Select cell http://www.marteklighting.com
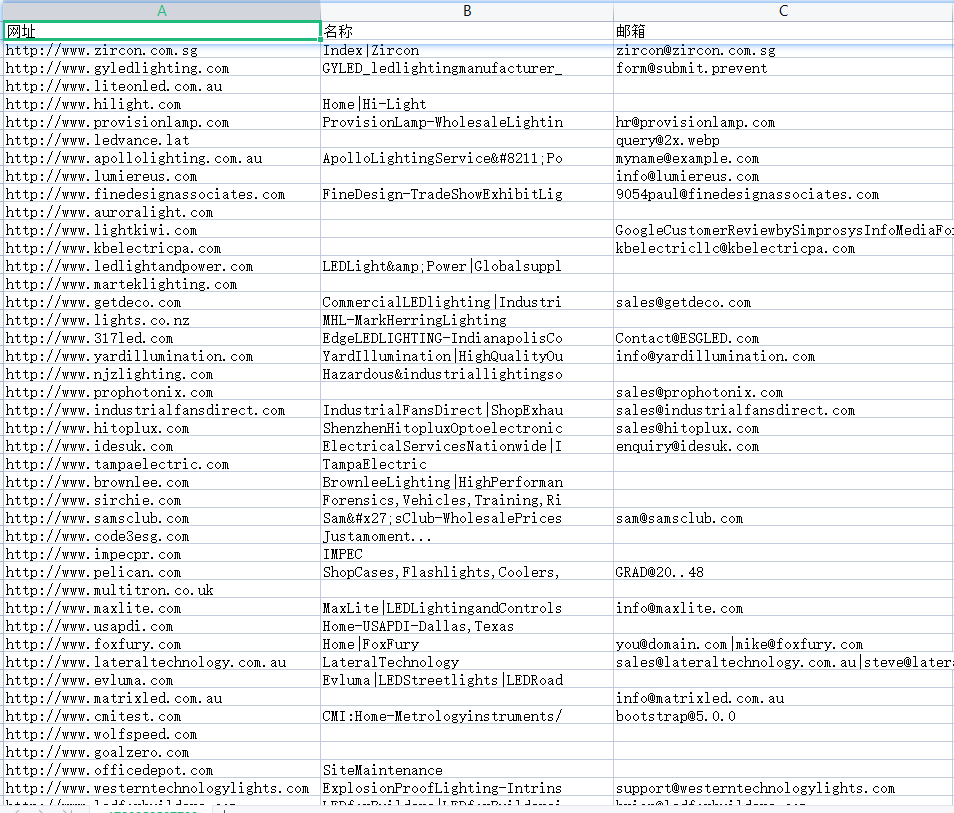Image resolution: width=954 pixels, height=813 pixels. [162, 284]
